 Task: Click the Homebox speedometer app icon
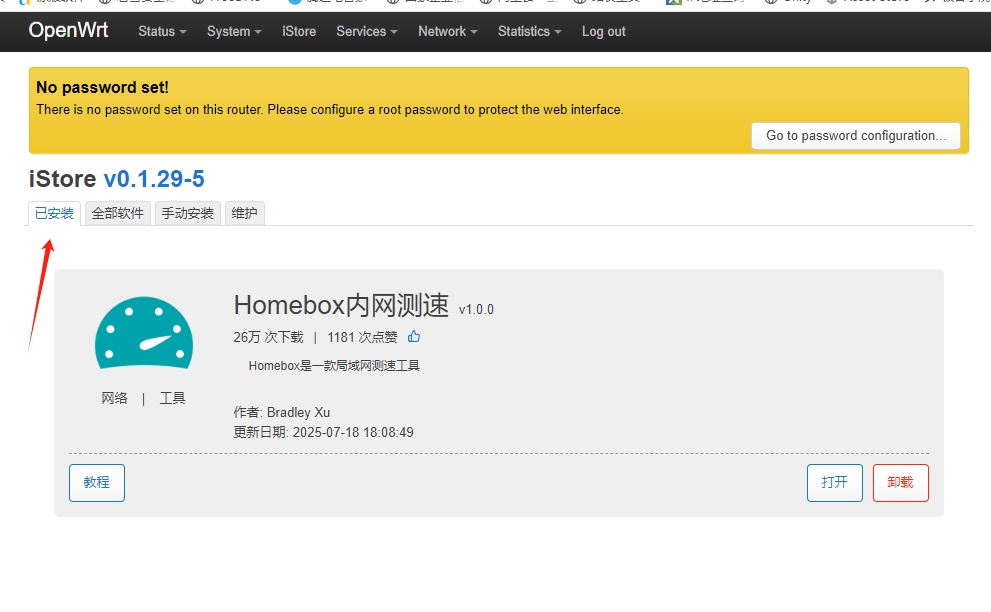click(x=143, y=333)
